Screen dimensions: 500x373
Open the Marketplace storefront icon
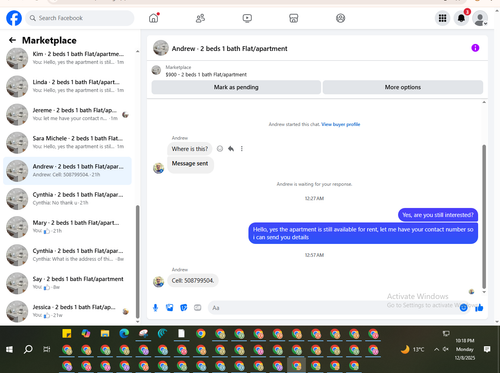pos(294,18)
